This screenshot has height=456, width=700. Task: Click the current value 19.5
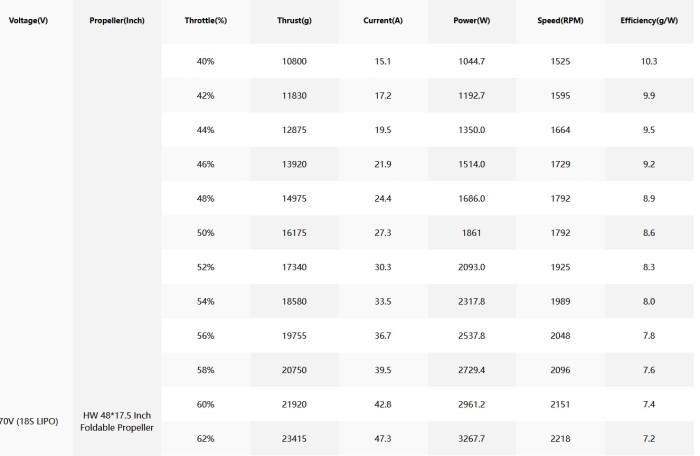coord(383,130)
